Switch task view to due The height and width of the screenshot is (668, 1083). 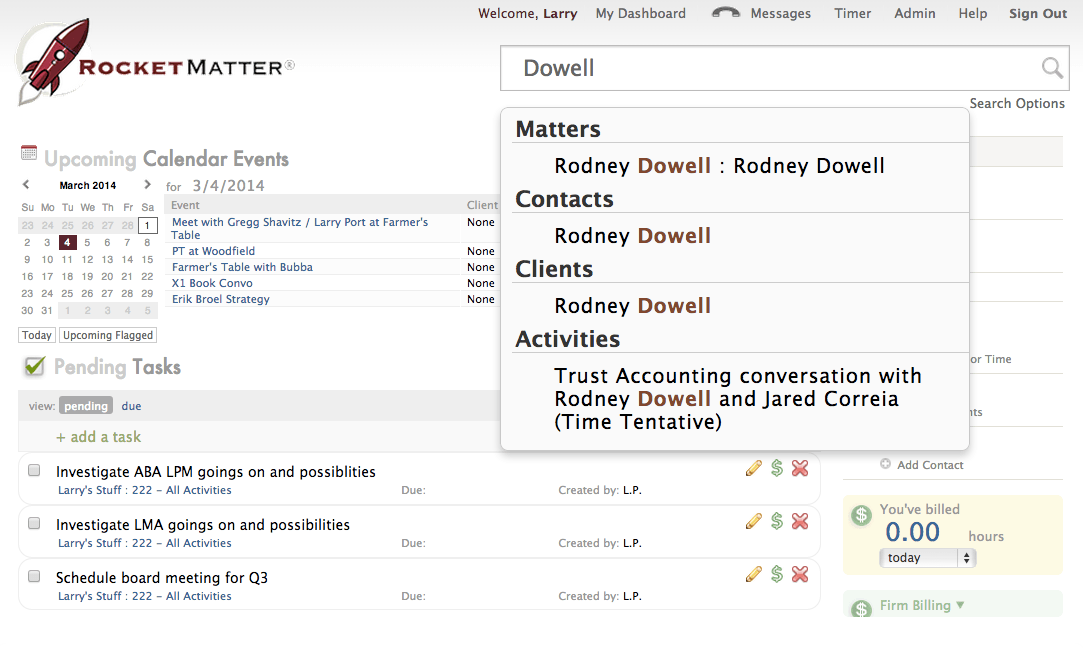(x=131, y=406)
